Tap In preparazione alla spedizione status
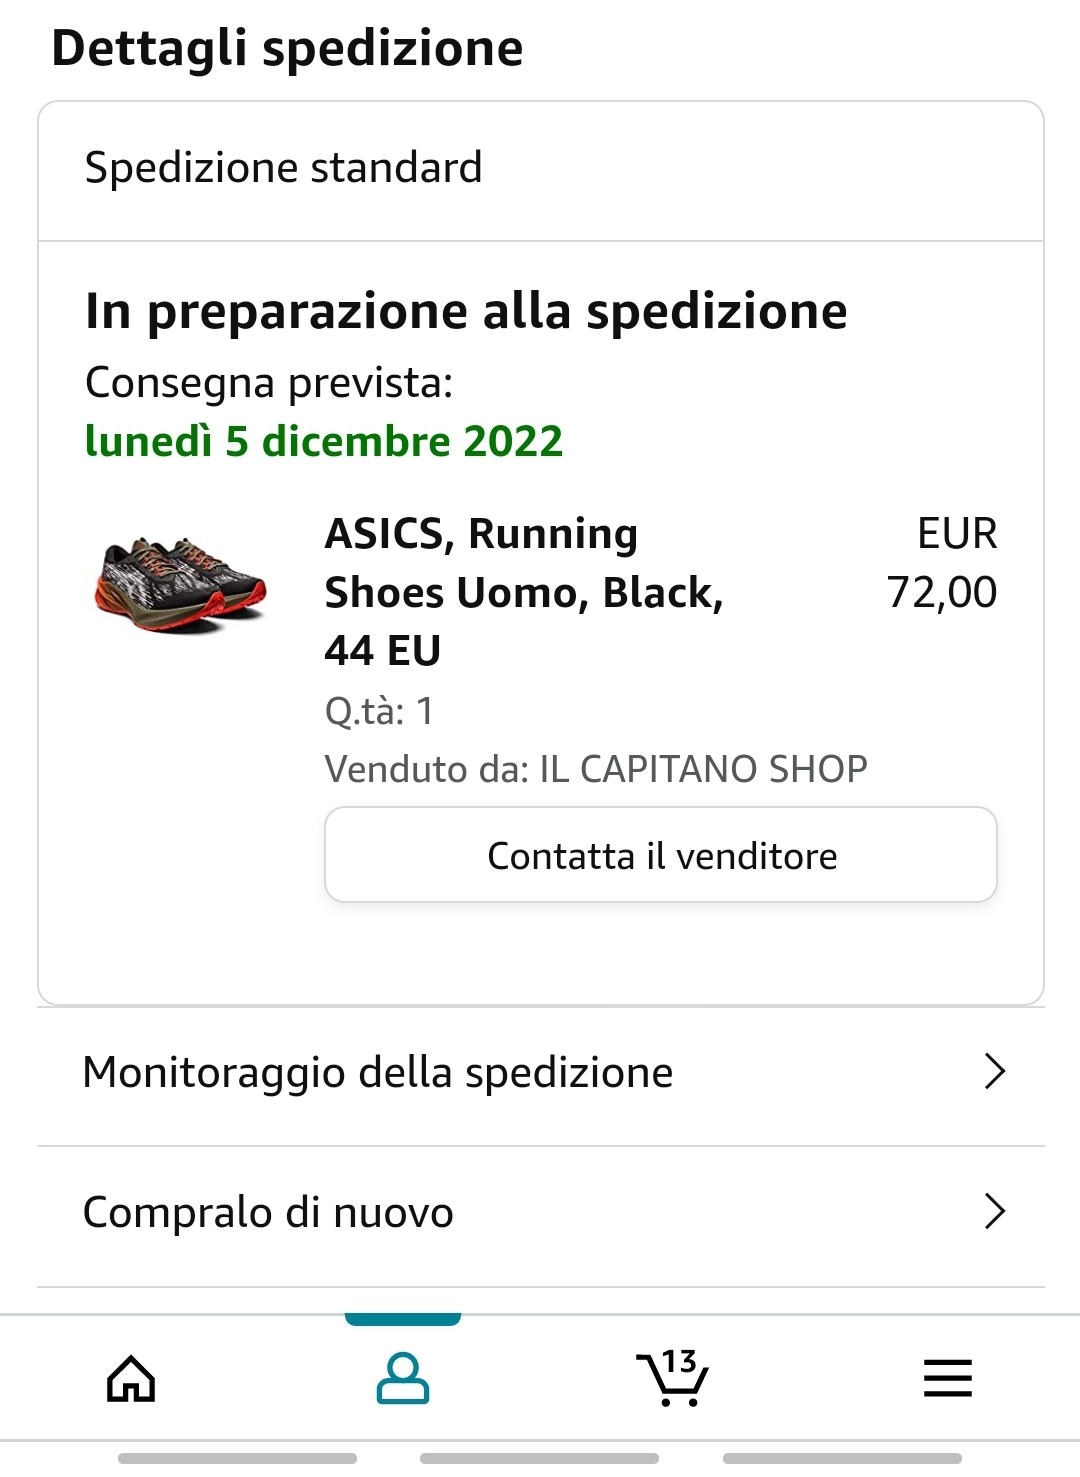 click(466, 311)
